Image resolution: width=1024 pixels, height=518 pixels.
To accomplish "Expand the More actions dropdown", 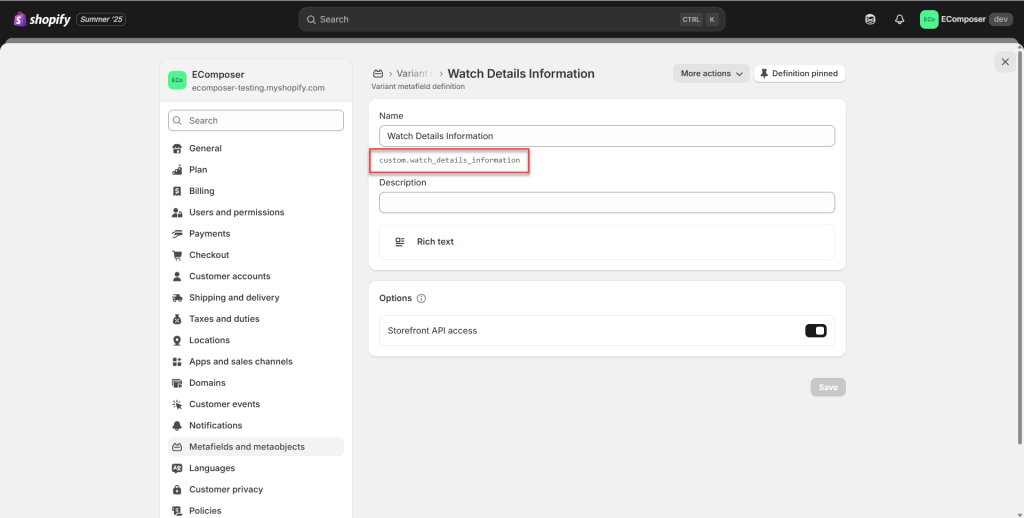I will coord(711,74).
